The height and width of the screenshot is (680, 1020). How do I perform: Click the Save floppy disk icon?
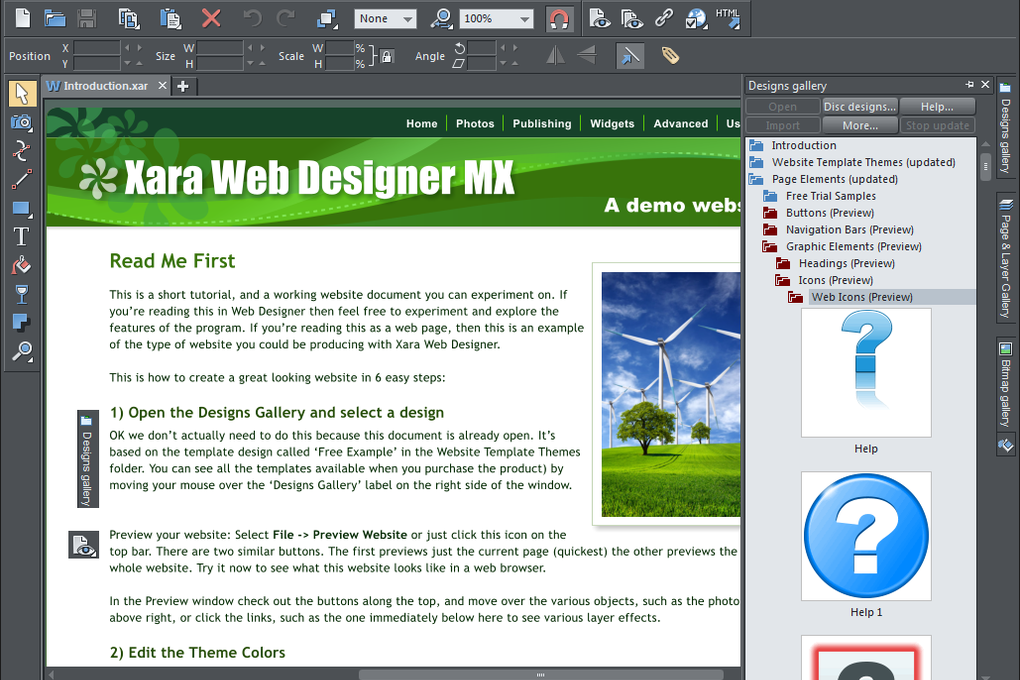click(x=87, y=18)
